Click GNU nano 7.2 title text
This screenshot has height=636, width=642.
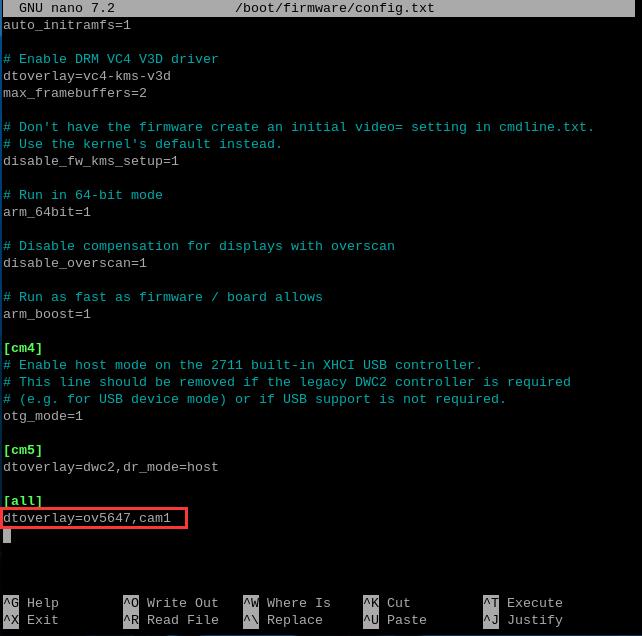point(67,8)
